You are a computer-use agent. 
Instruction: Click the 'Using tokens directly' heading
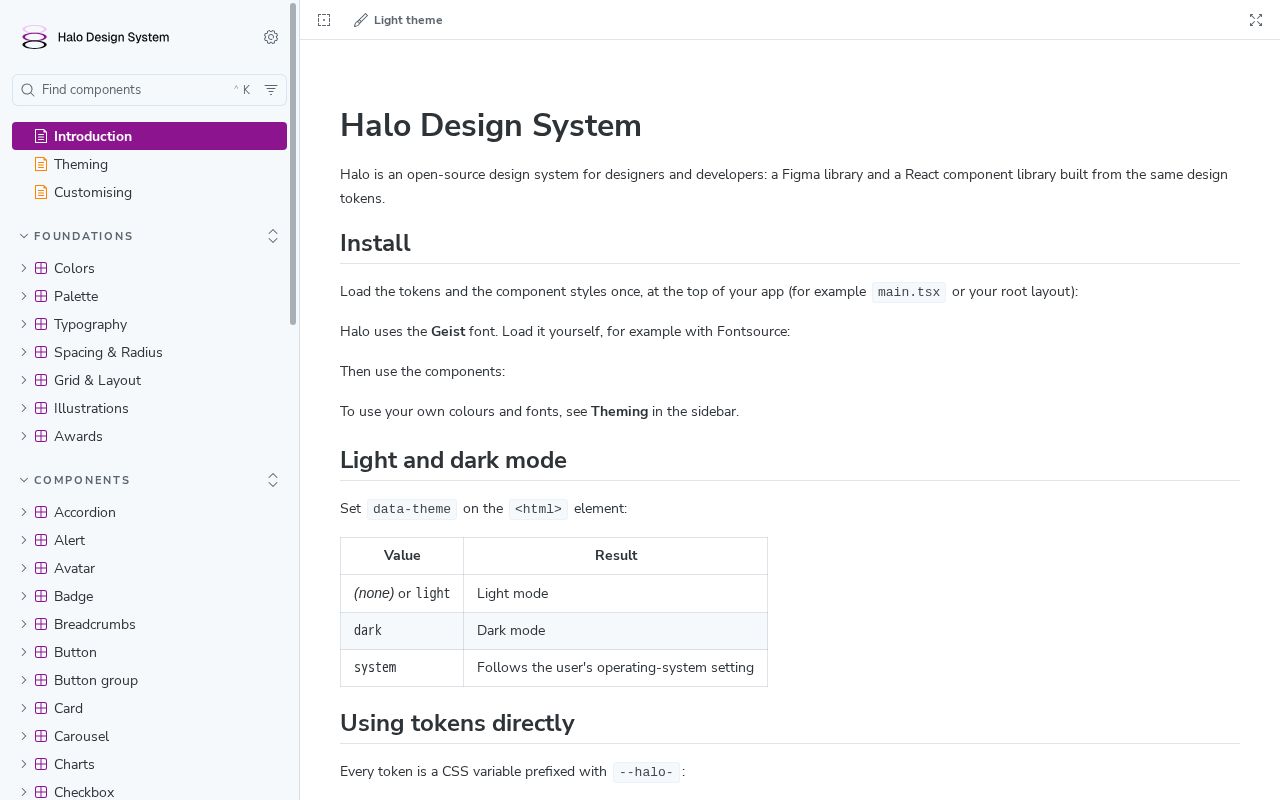click(457, 723)
